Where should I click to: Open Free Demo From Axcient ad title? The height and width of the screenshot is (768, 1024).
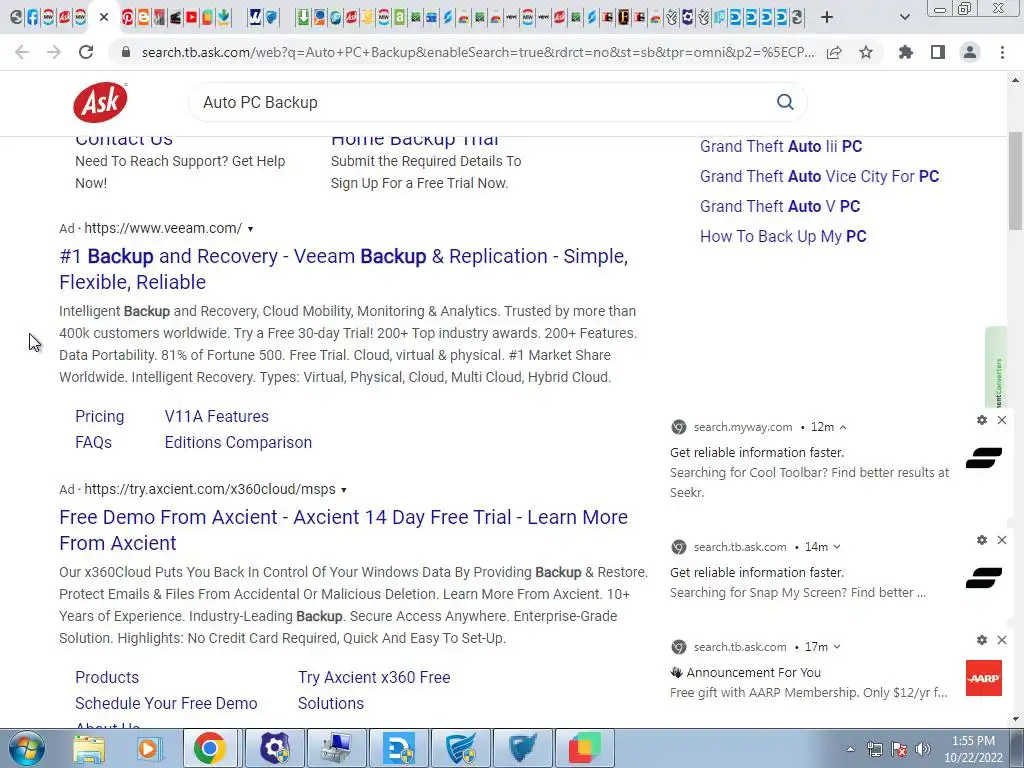pyautogui.click(x=344, y=530)
